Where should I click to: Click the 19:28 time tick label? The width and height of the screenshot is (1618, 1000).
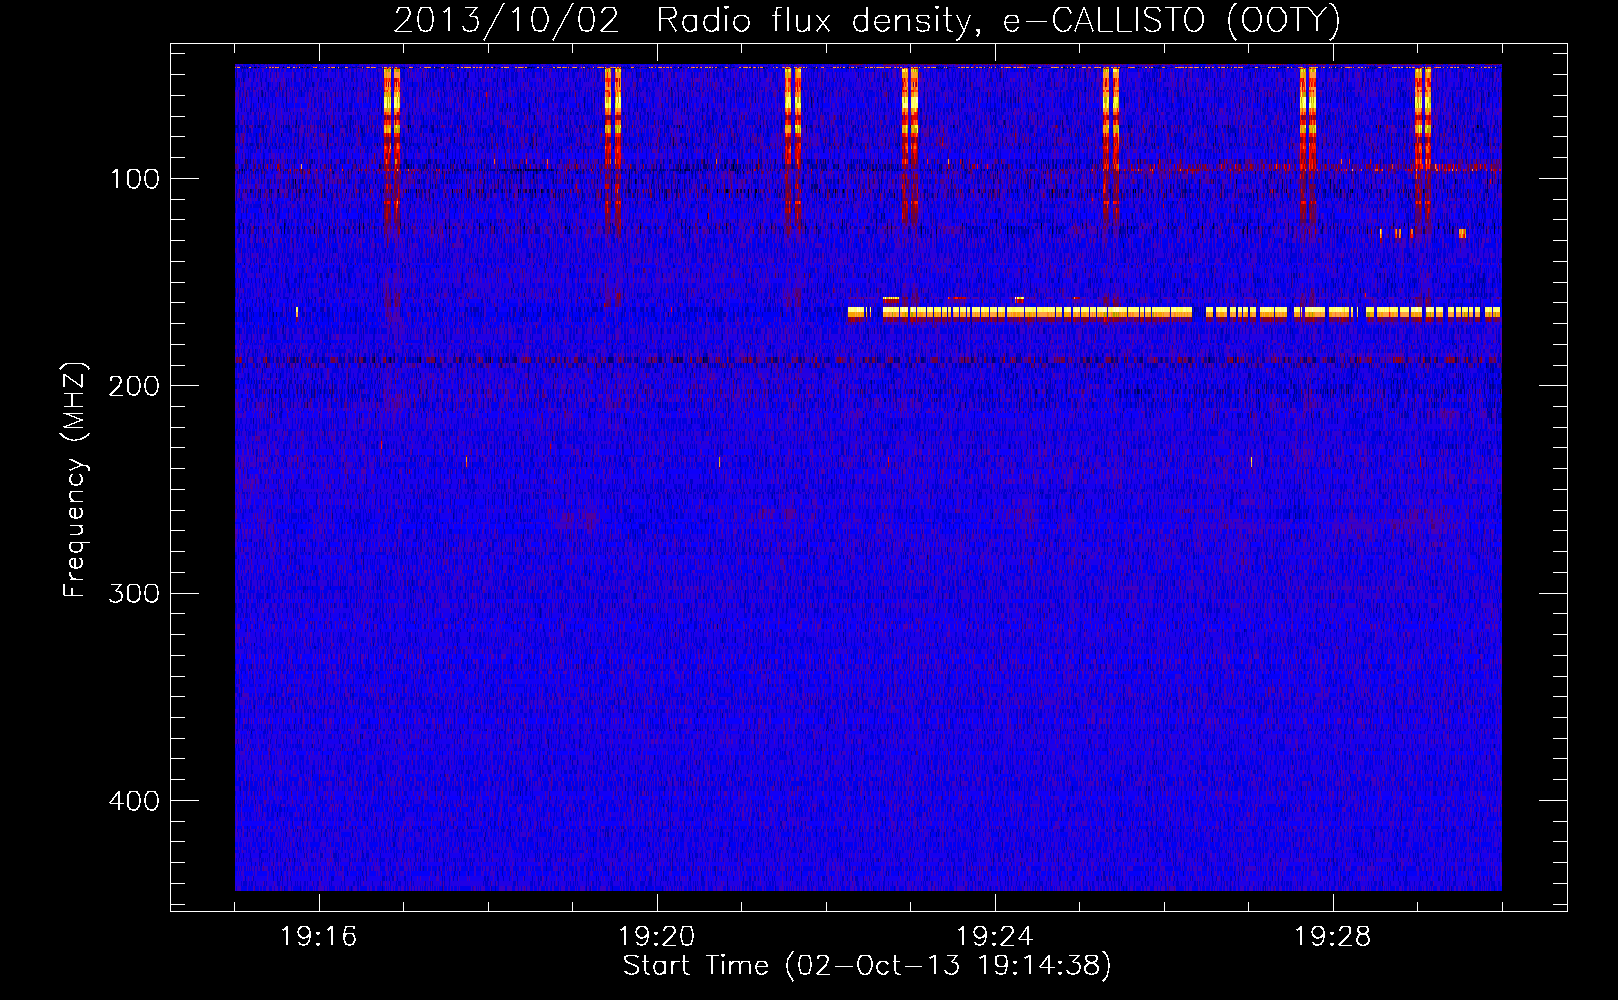(1332, 937)
